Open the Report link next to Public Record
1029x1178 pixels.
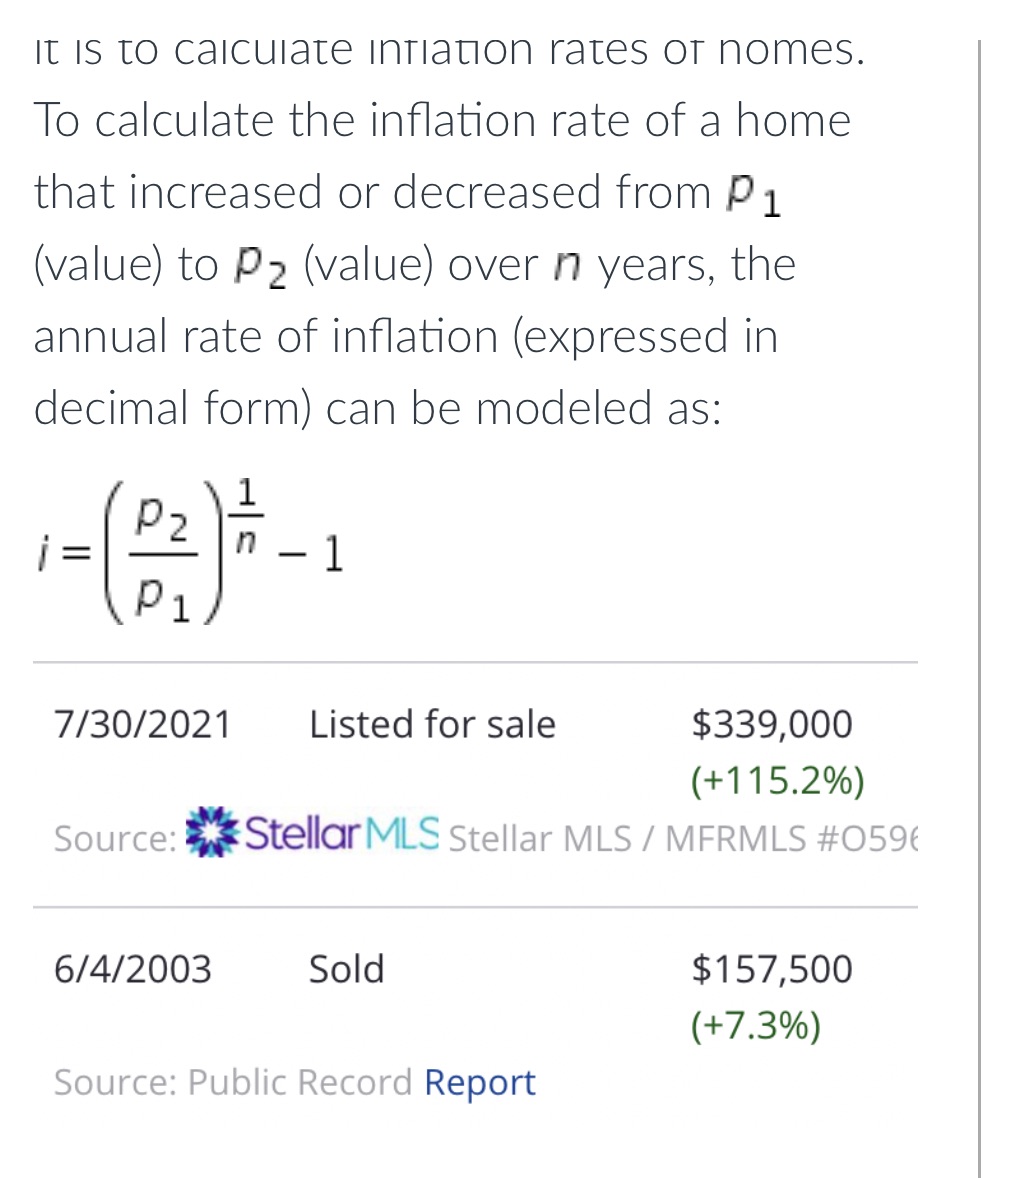point(480,1083)
